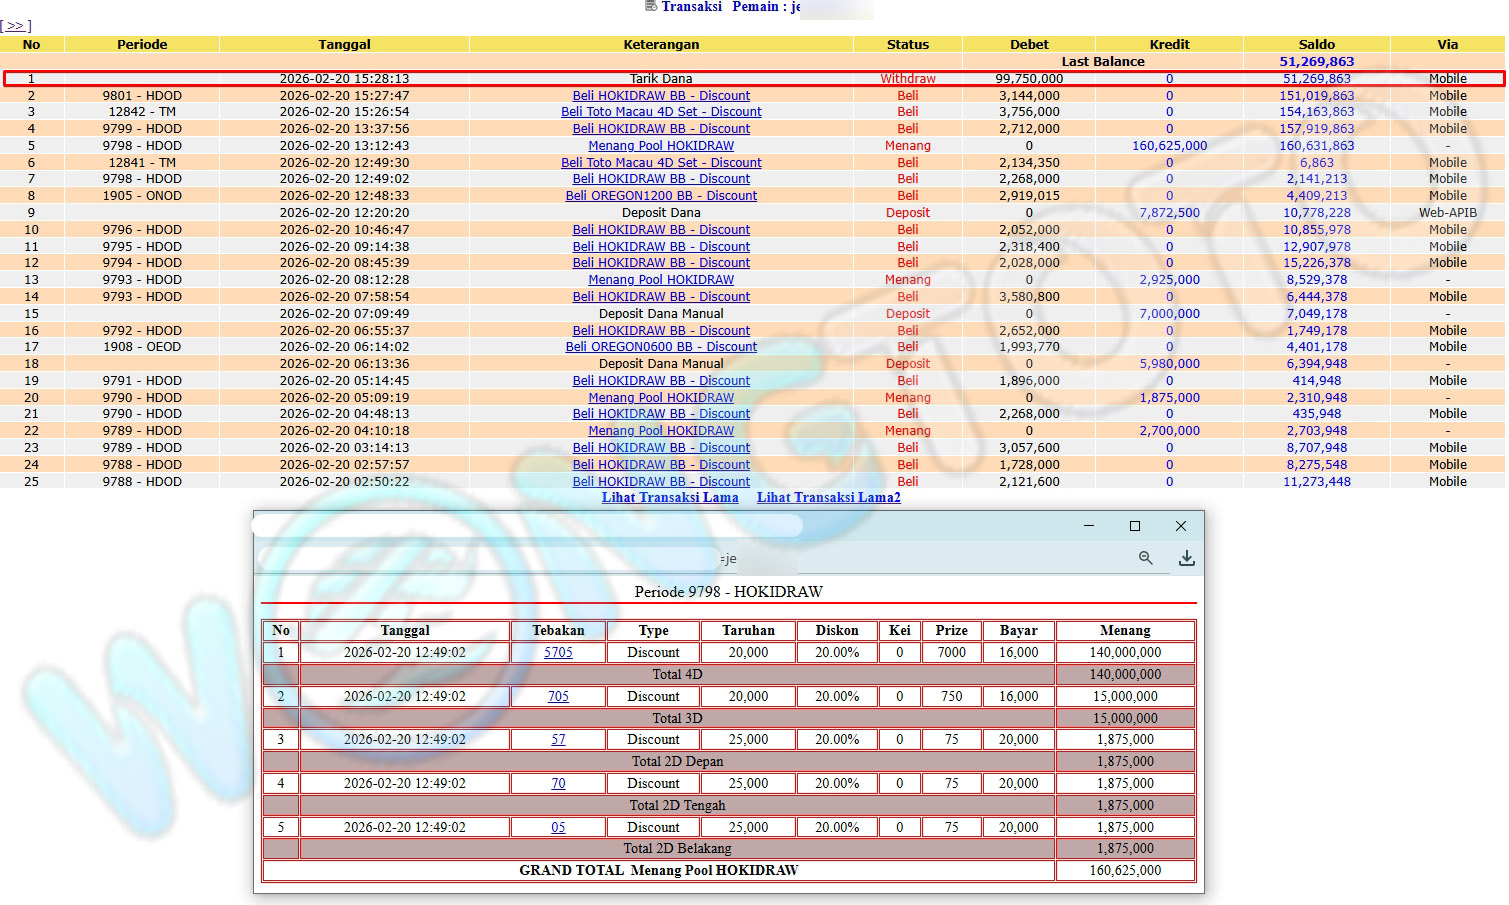Click the Transaksi icon at page top
Screen dimensions: 1509x905
pos(651,6)
